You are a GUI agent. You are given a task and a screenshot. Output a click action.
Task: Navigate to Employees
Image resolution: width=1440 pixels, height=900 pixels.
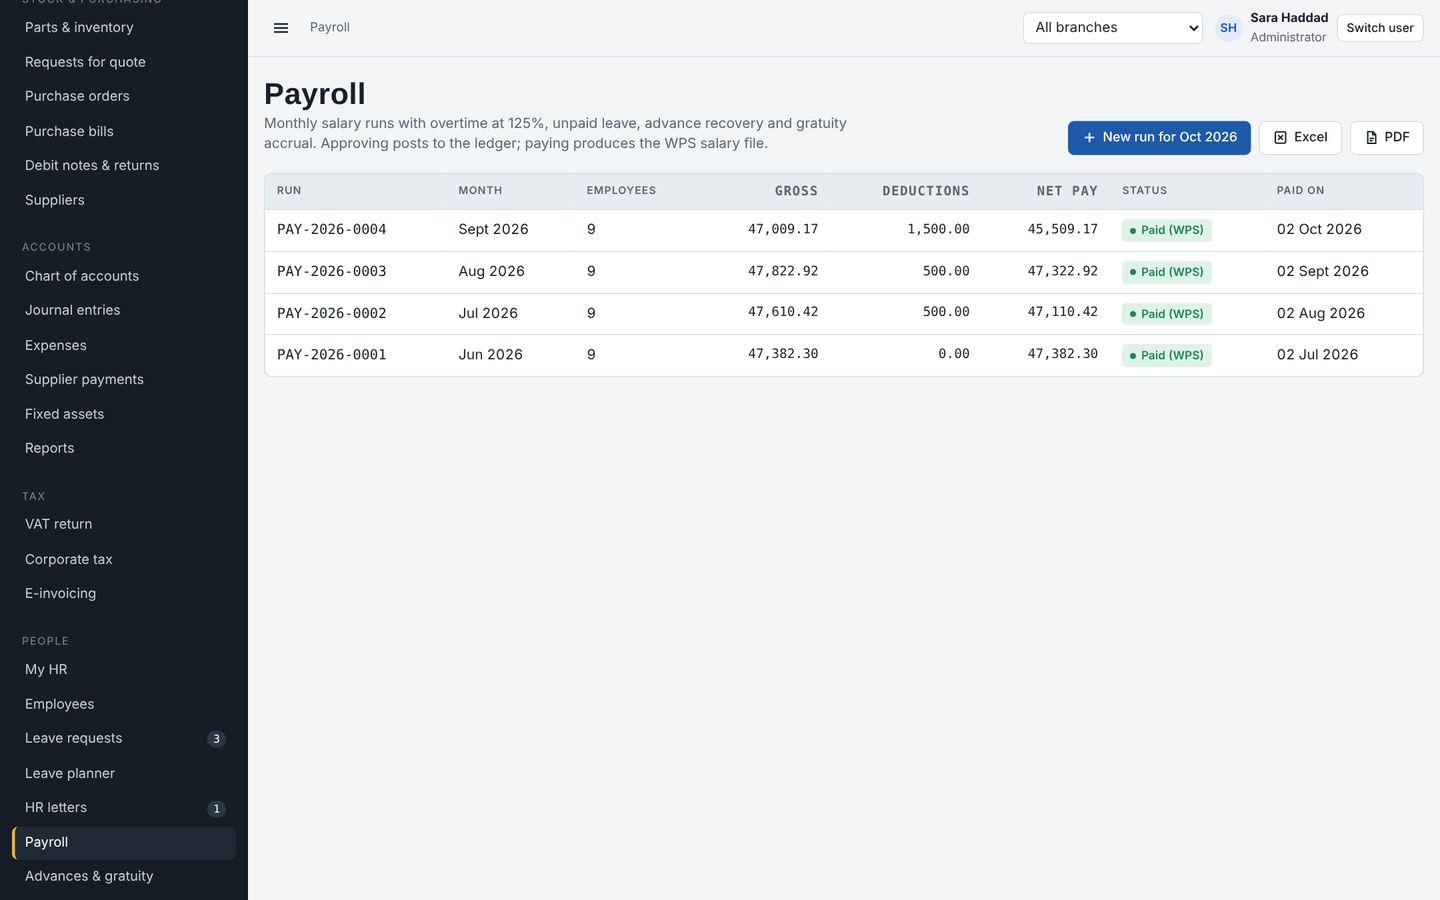(124, 704)
